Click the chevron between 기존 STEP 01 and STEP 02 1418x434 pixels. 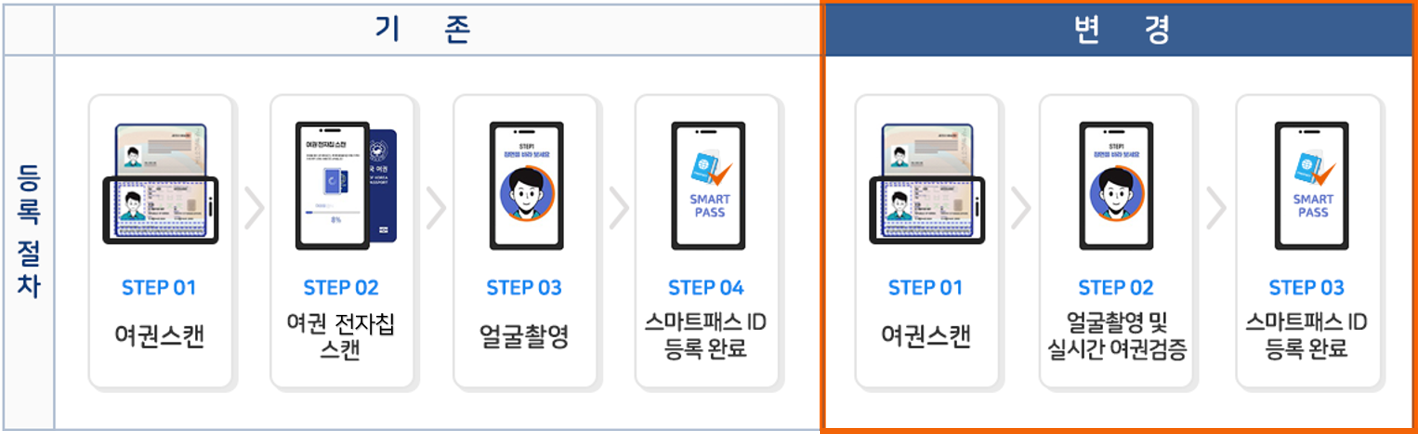pos(253,208)
